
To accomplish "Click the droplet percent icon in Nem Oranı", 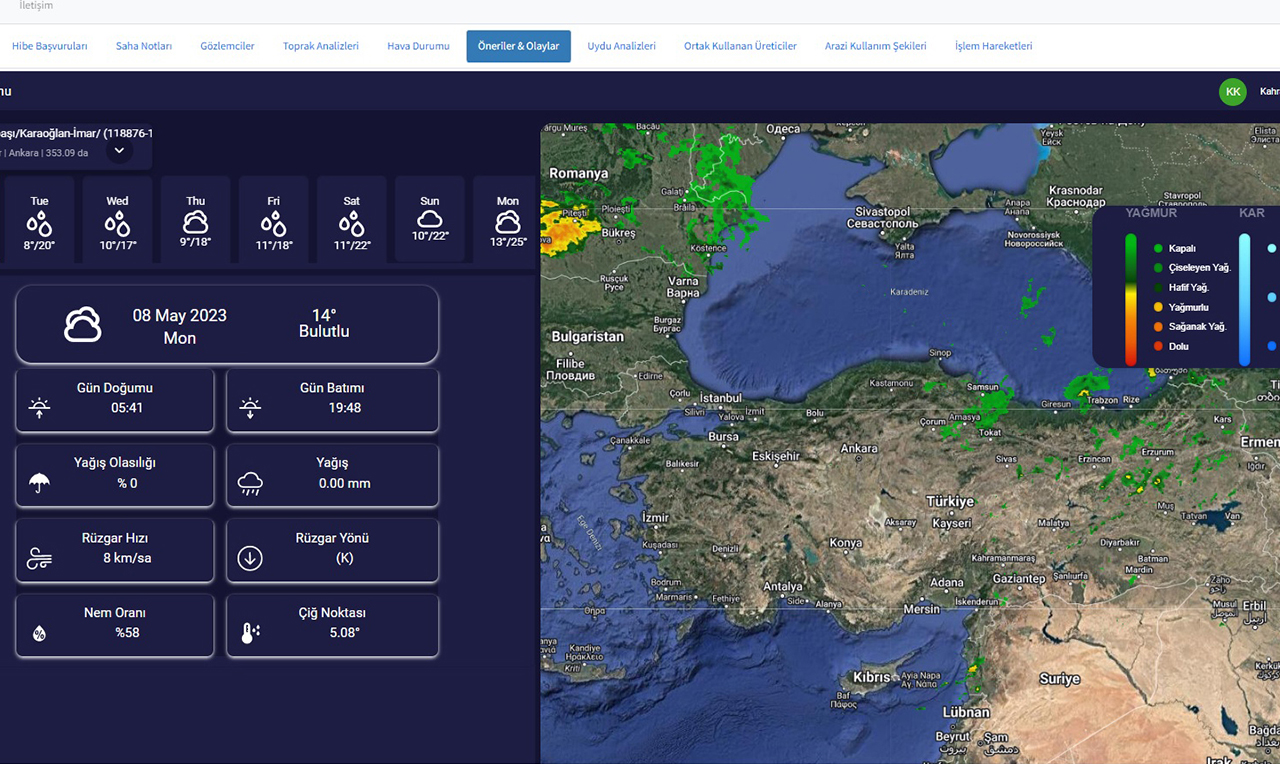I will coord(40,633).
